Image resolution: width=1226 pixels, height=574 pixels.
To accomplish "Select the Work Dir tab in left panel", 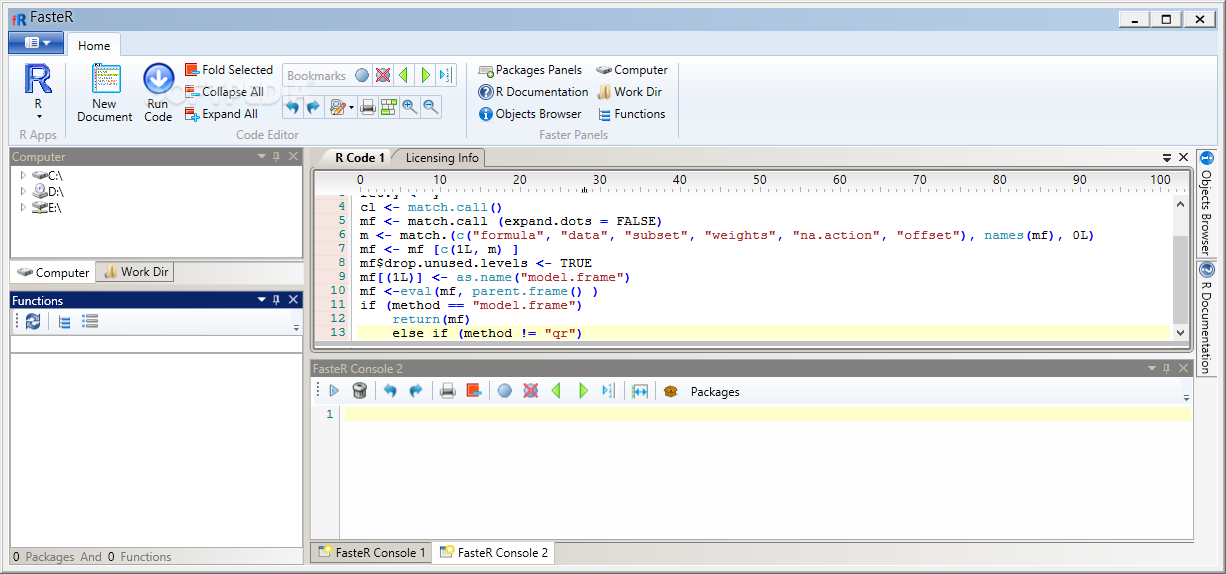I will click(135, 272).
